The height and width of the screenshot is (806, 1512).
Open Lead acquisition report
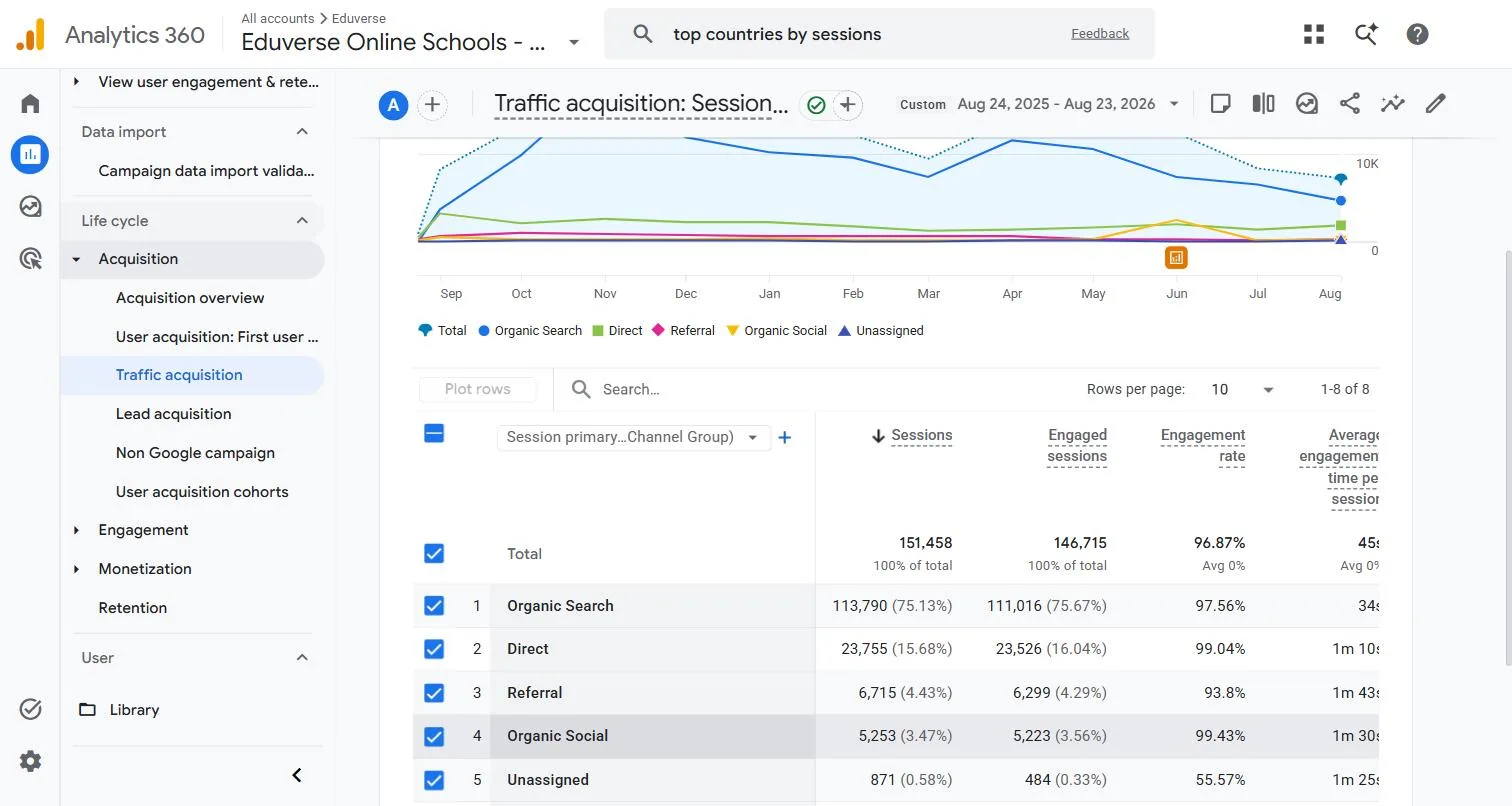[174, 414]
